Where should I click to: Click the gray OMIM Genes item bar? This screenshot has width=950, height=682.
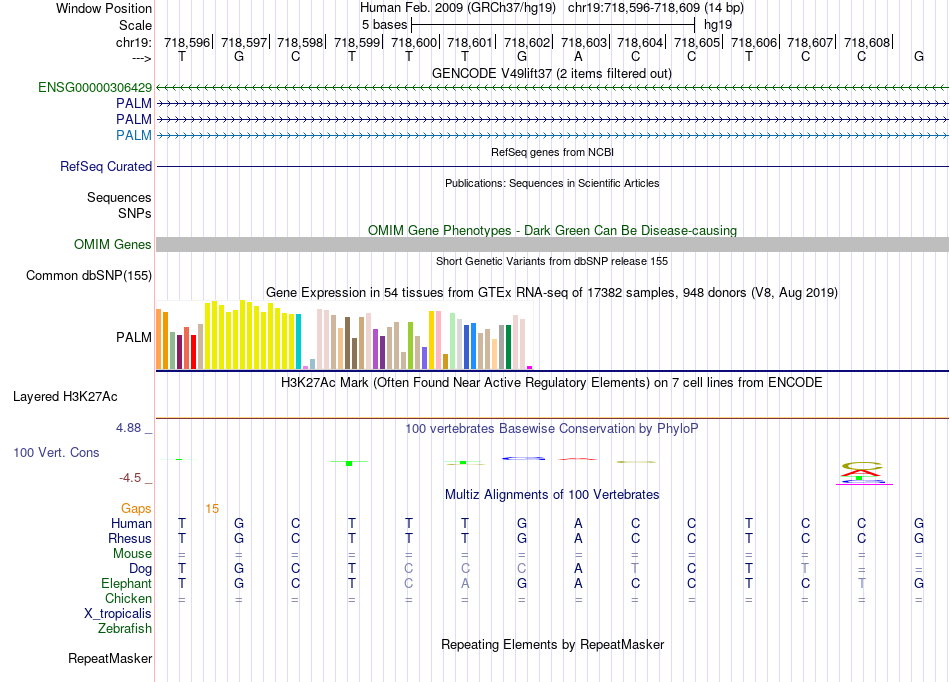pyautogui.click(x=552, y=245)
